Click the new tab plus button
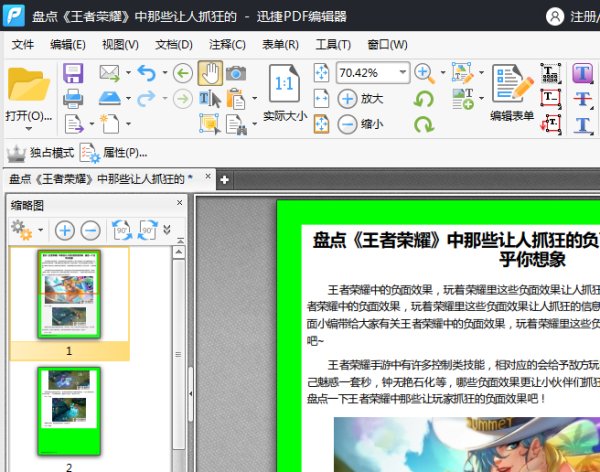This screenshot has height=472, width=600. [225, 180]
